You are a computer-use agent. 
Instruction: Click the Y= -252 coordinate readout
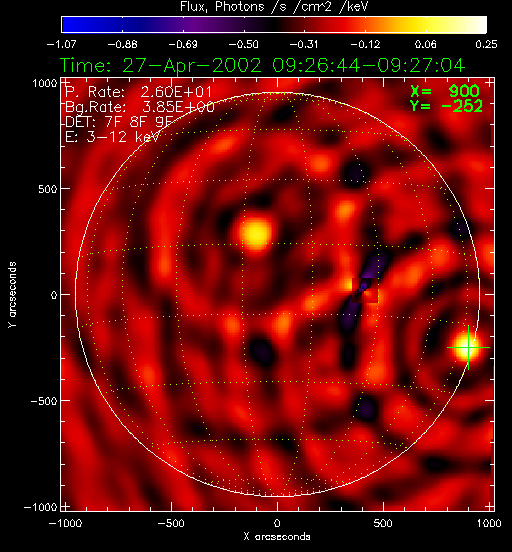tap(446, 106)
